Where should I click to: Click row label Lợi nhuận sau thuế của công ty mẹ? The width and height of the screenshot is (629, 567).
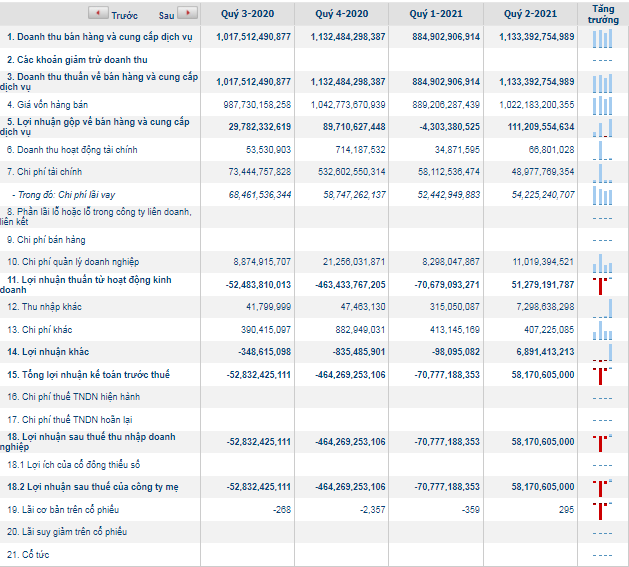click(x=92, y=487)
